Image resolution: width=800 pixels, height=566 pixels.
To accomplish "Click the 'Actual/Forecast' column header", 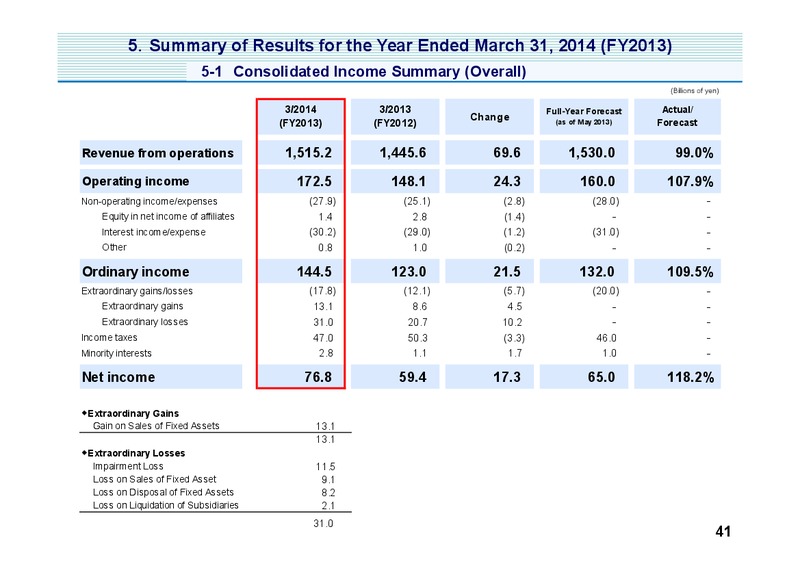I will (677, 116).
